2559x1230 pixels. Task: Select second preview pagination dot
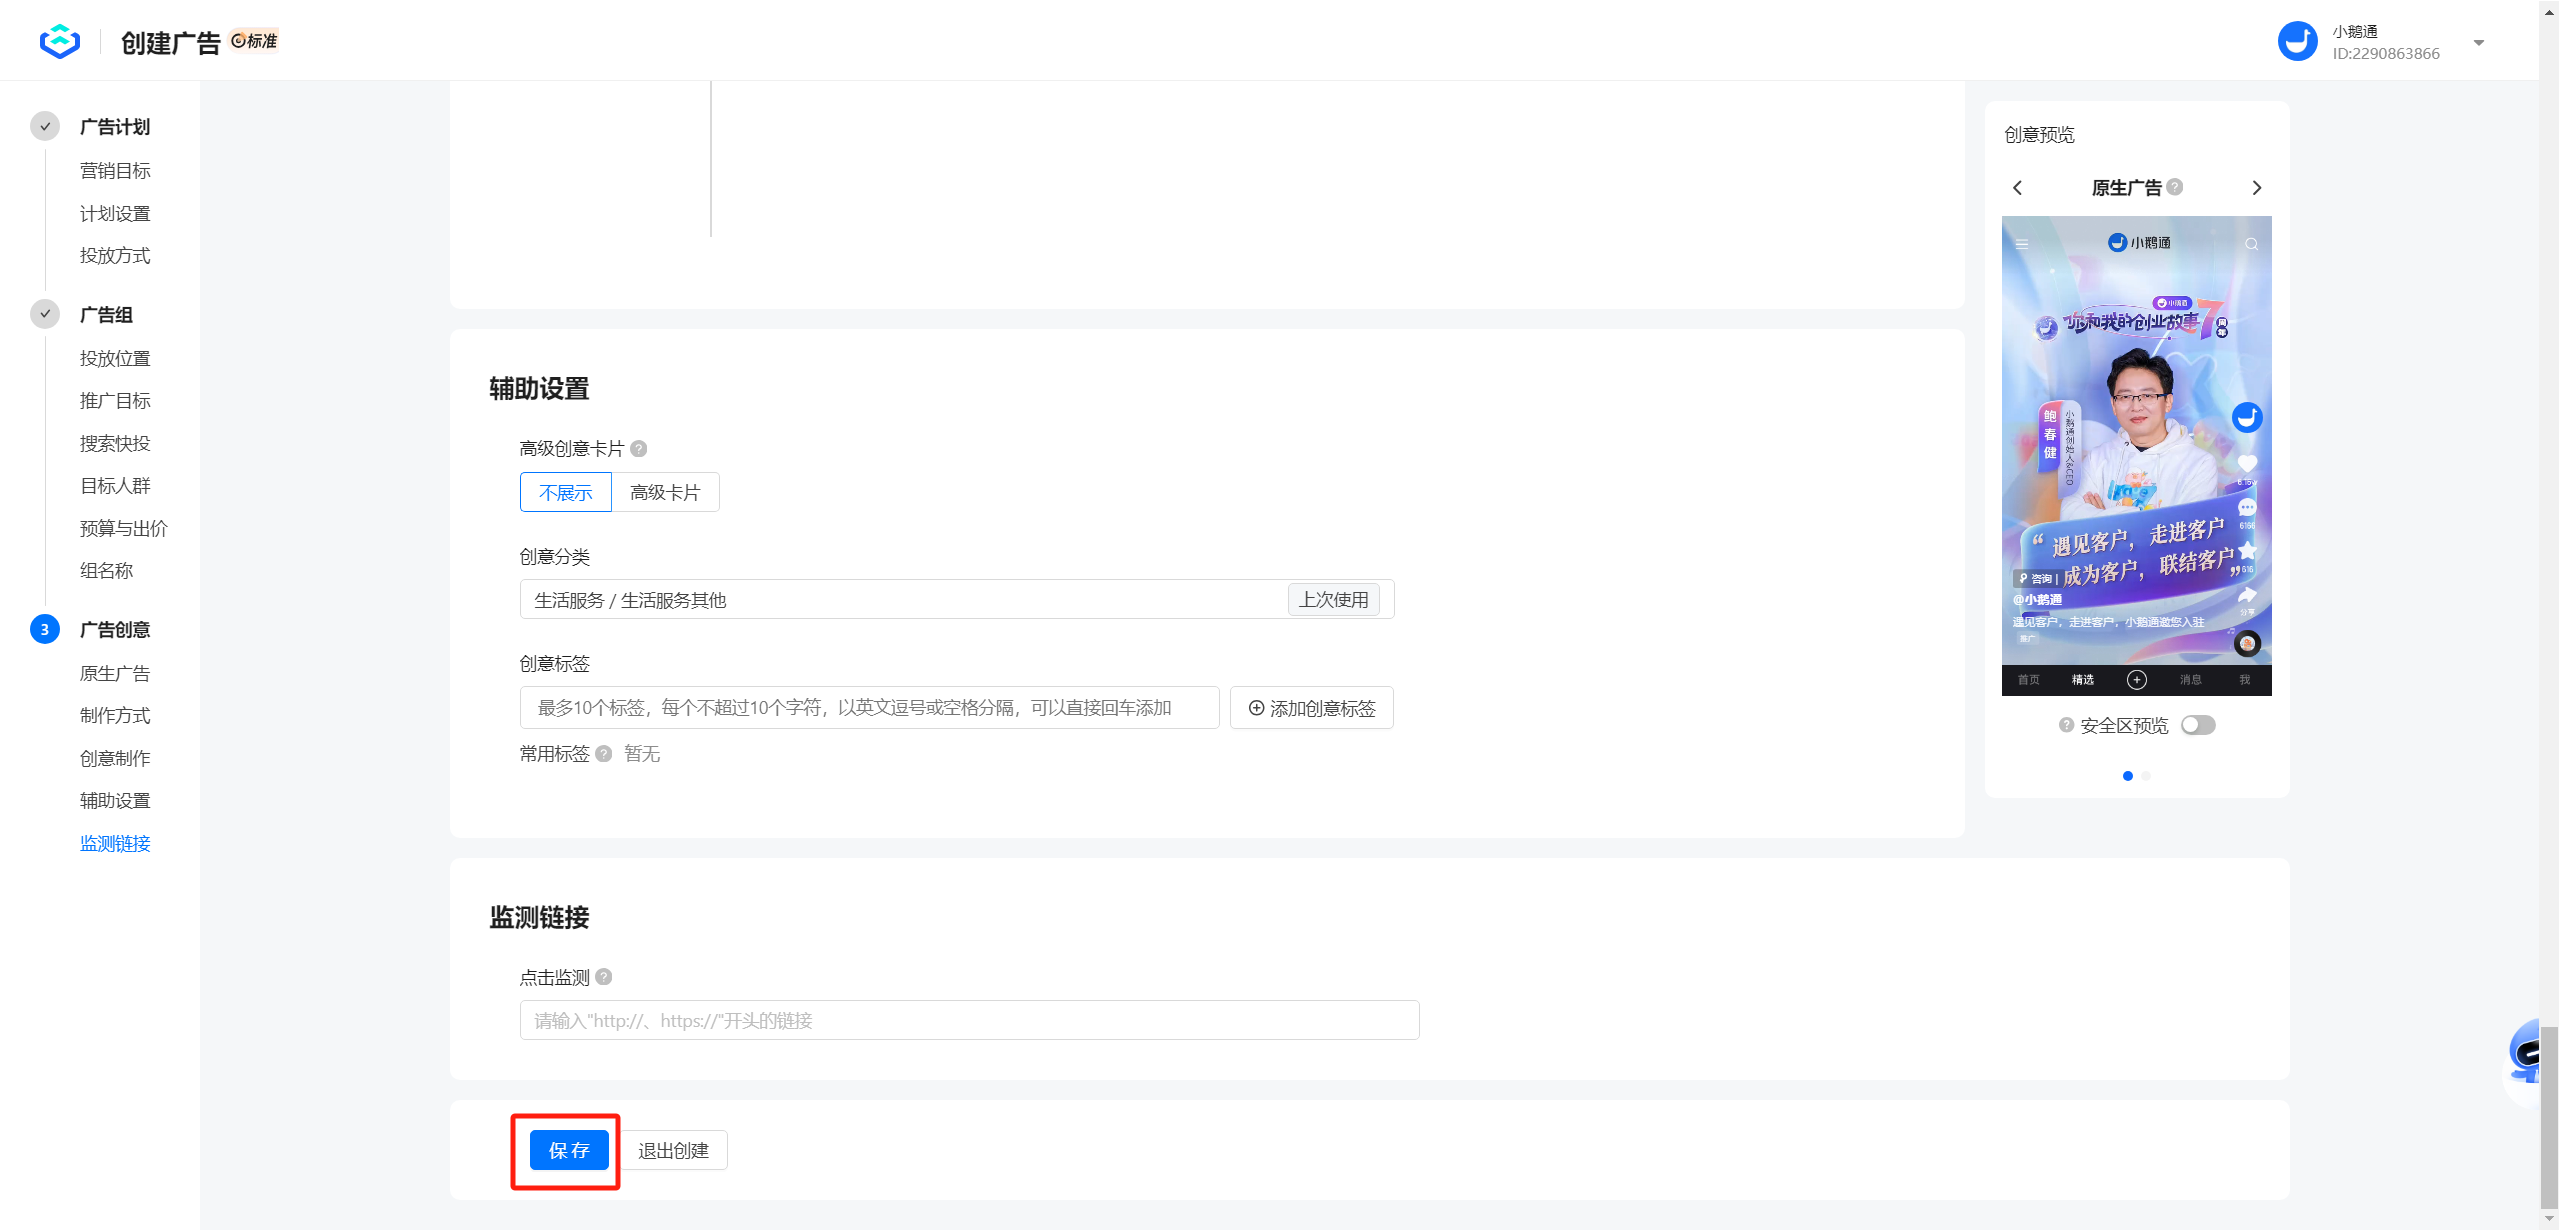(2146, 776)
